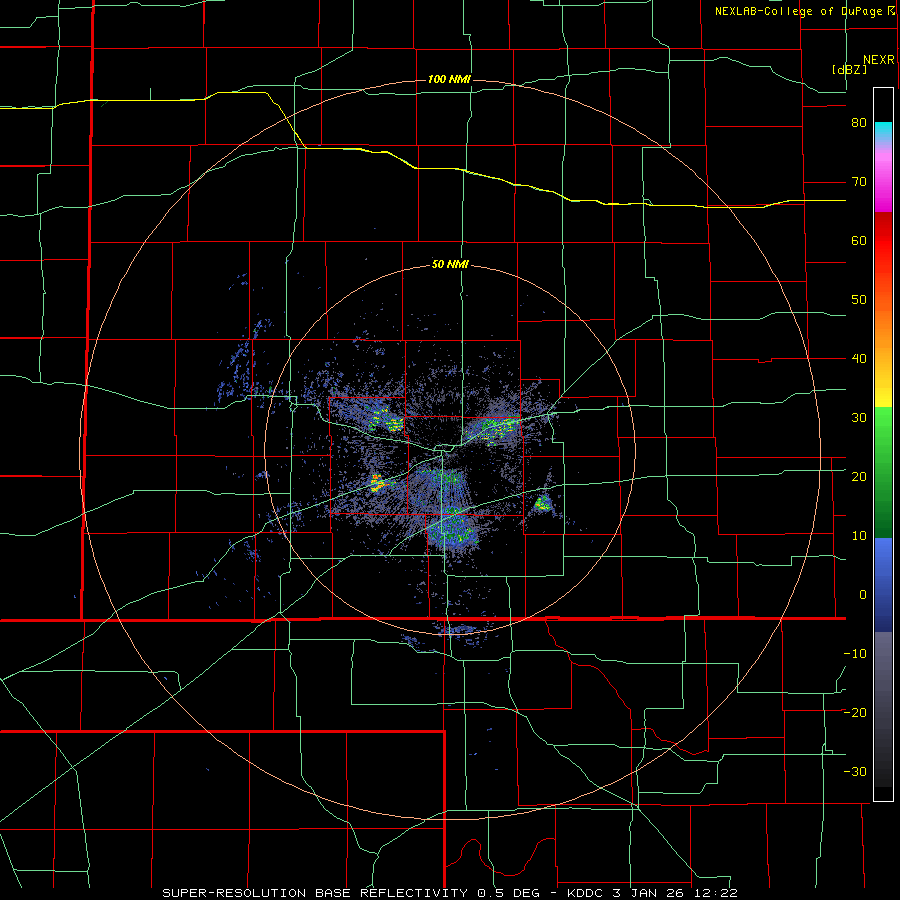
Task: Click the -10 dBZ scale value
Action: click(855, 653)
